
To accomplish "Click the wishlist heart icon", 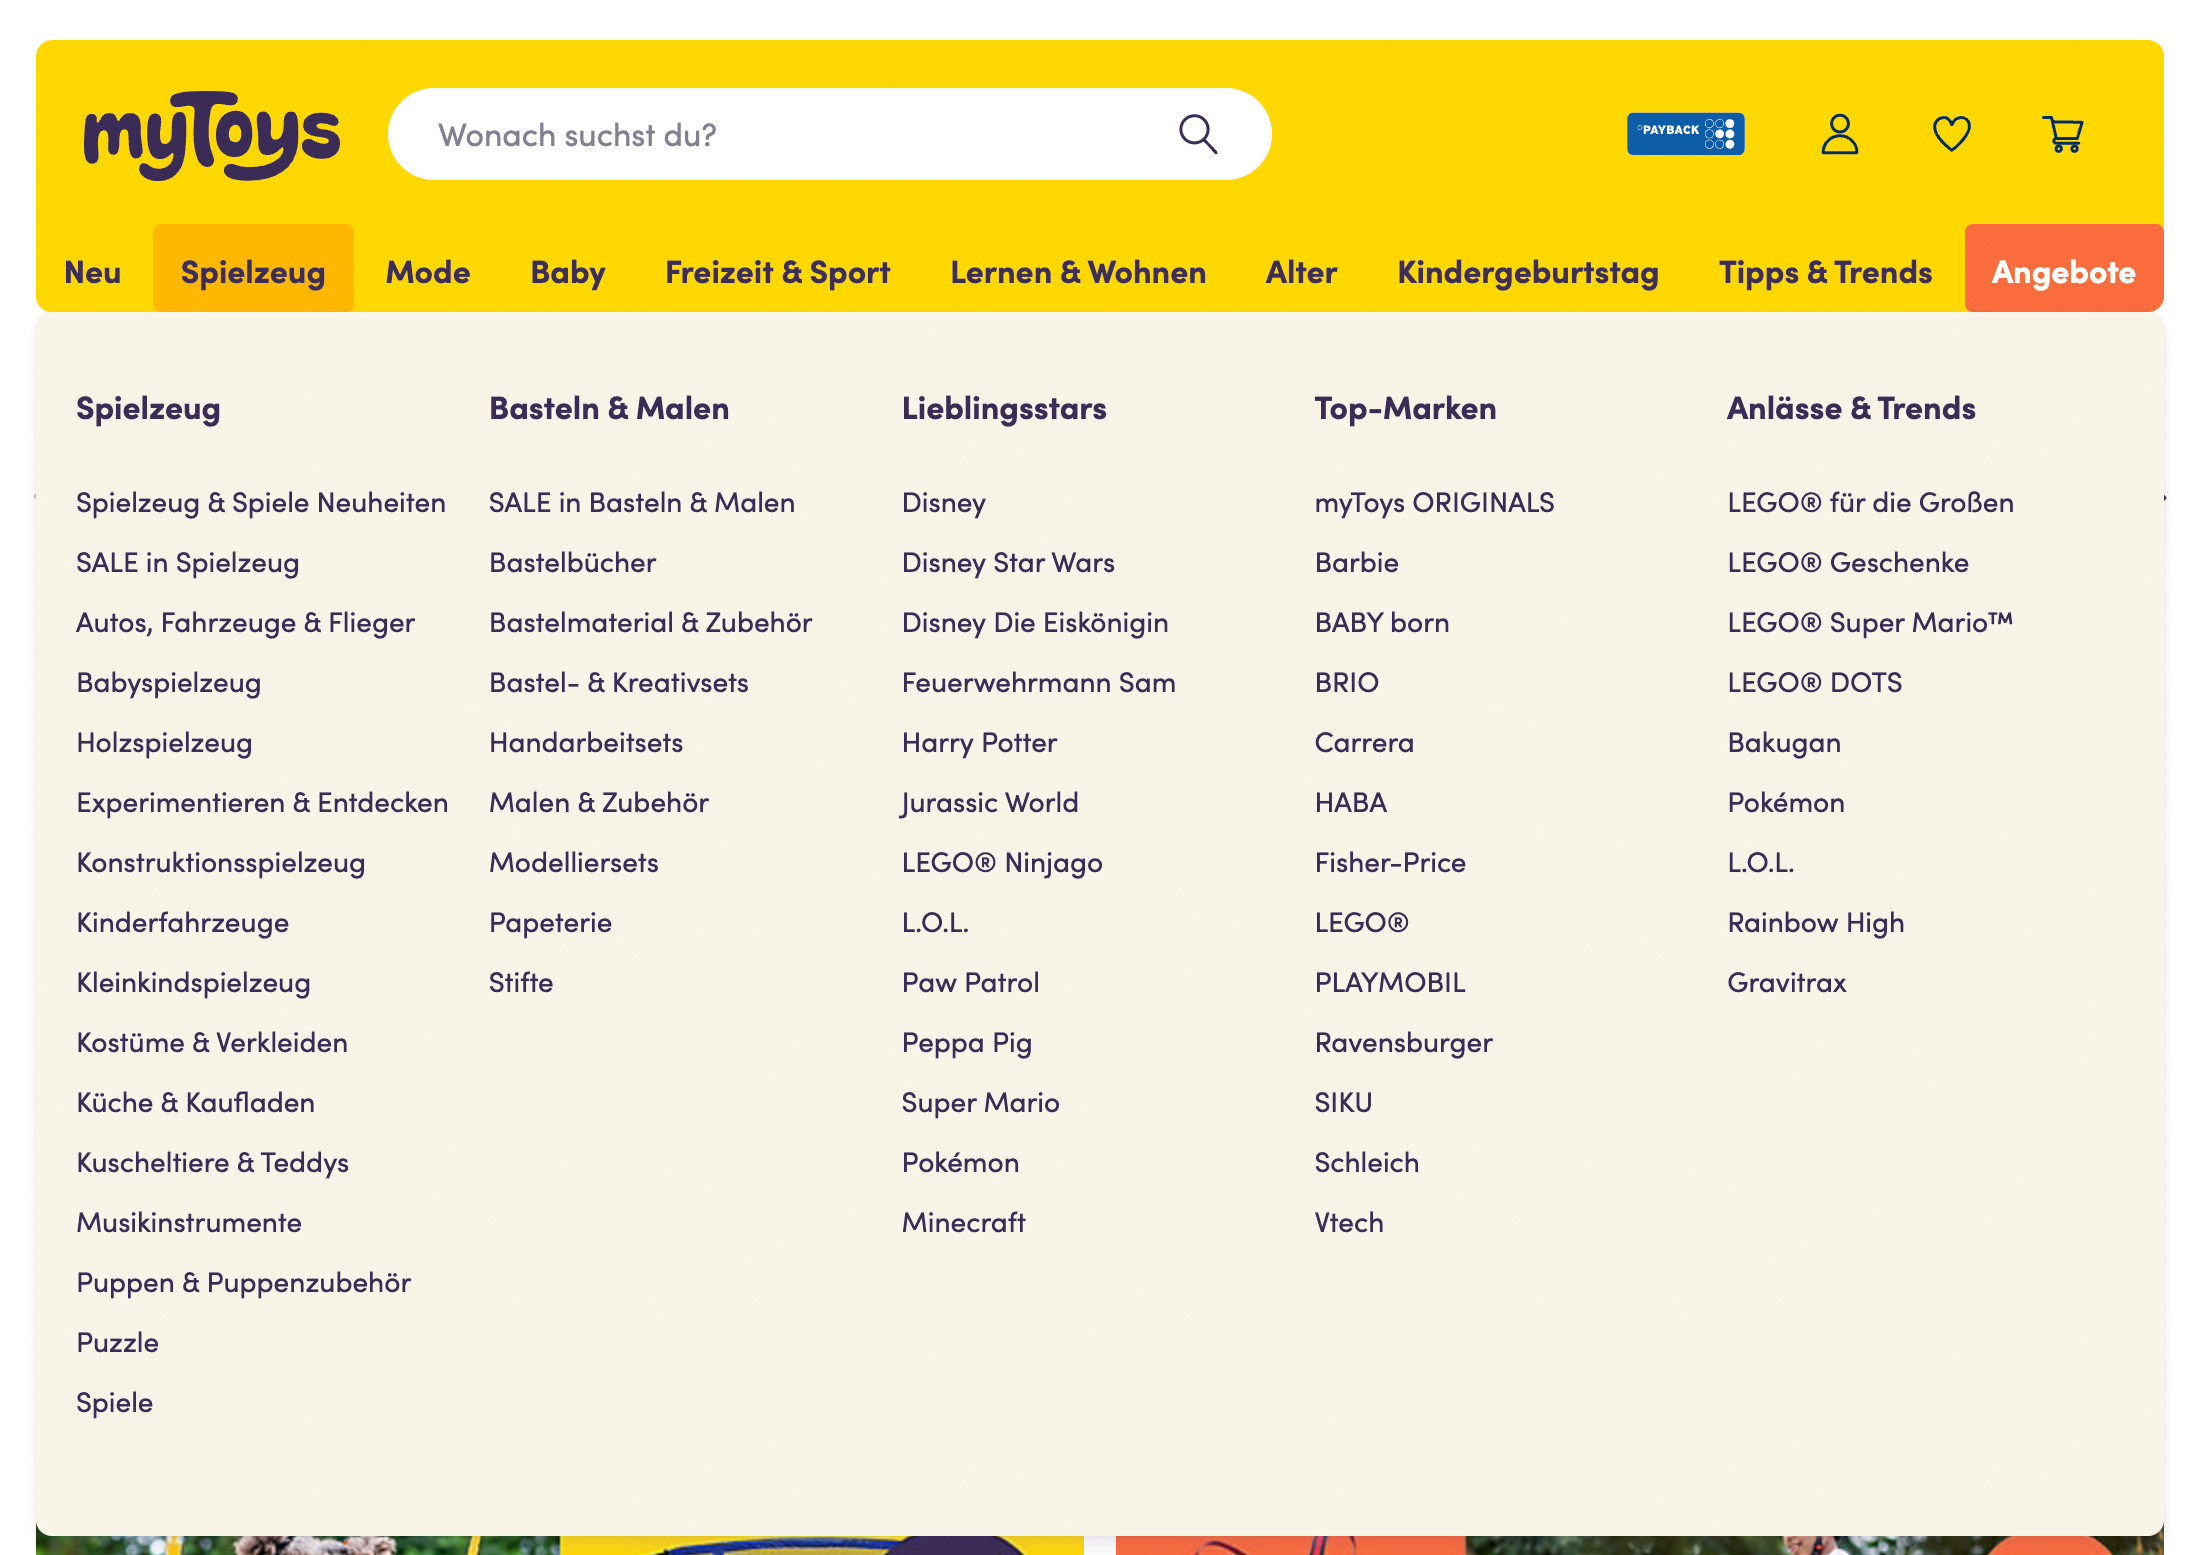I will pyautogui.click(x=1952, y=134).
